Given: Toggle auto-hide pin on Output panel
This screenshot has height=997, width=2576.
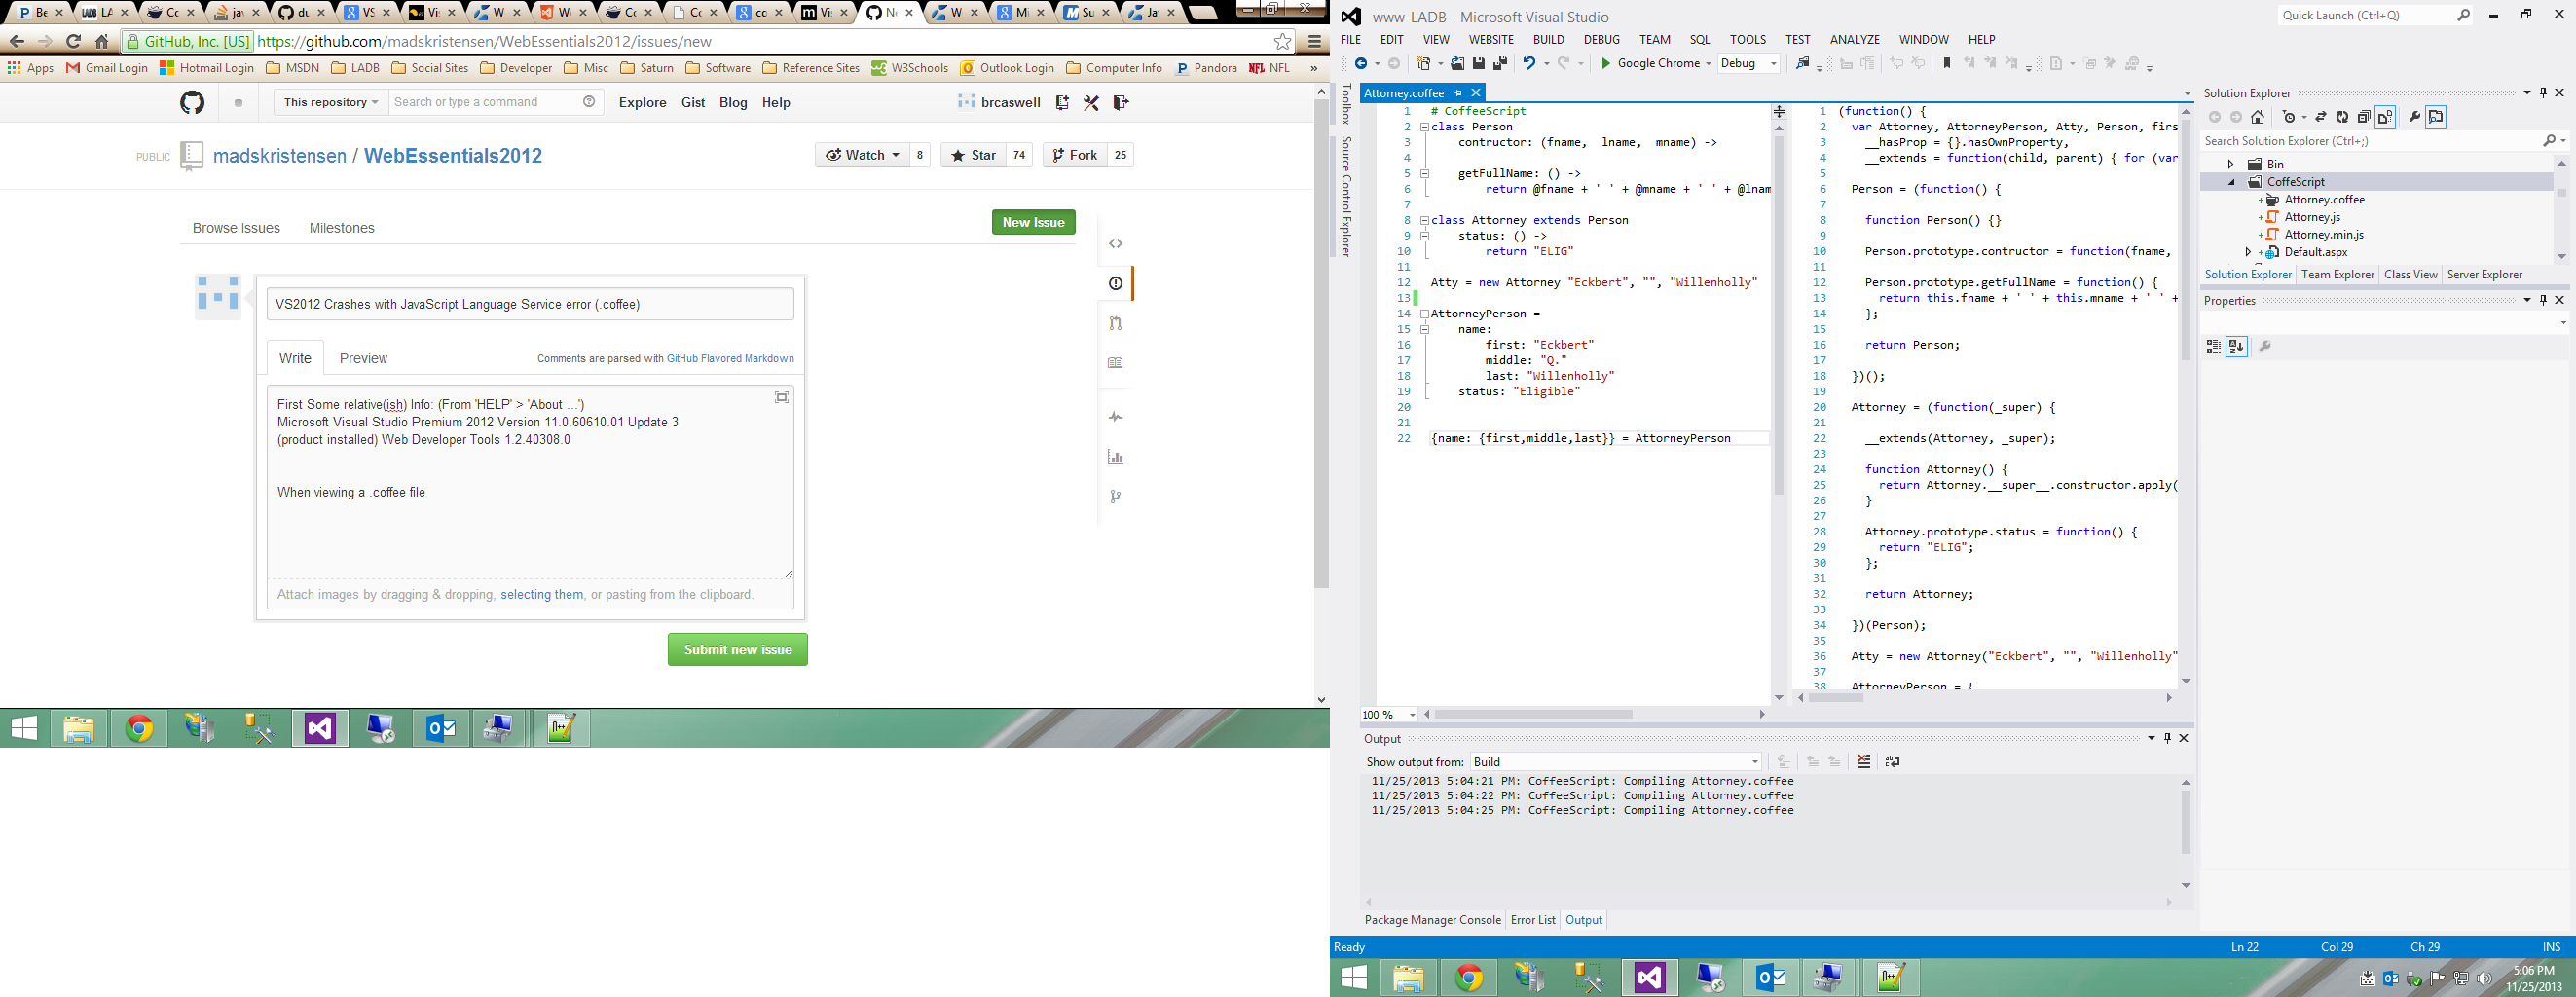Looking at the screenshot, I should pyautogui.click(x=2167, y=738).
